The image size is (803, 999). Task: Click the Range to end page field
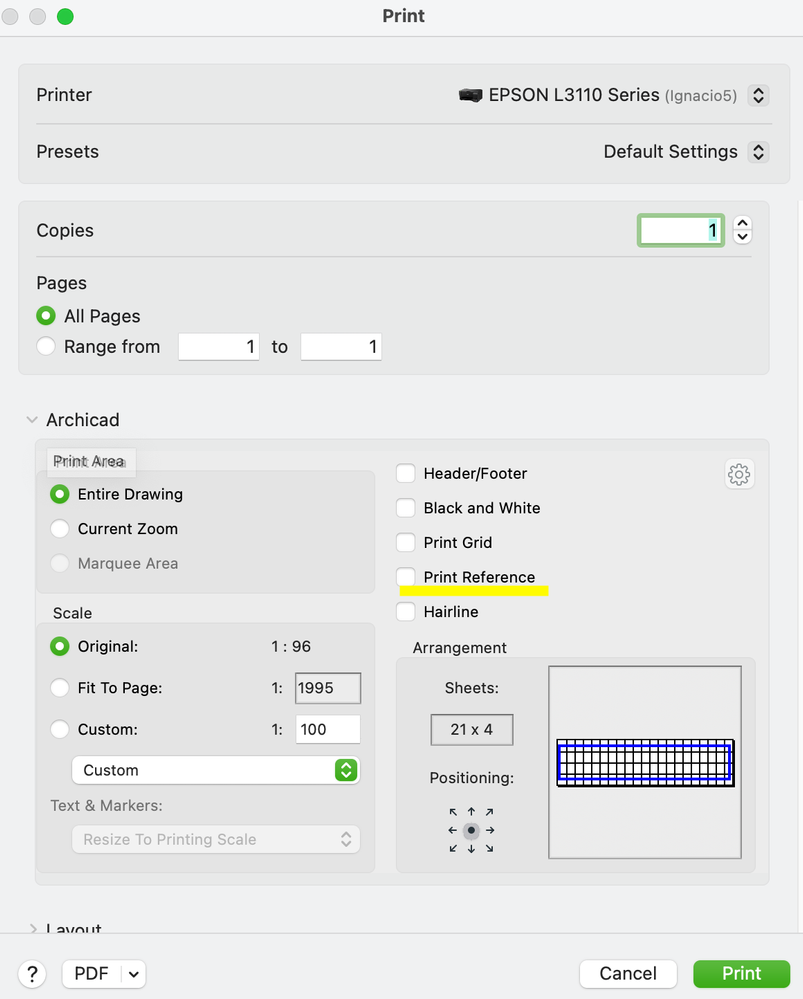pos(341,347)
